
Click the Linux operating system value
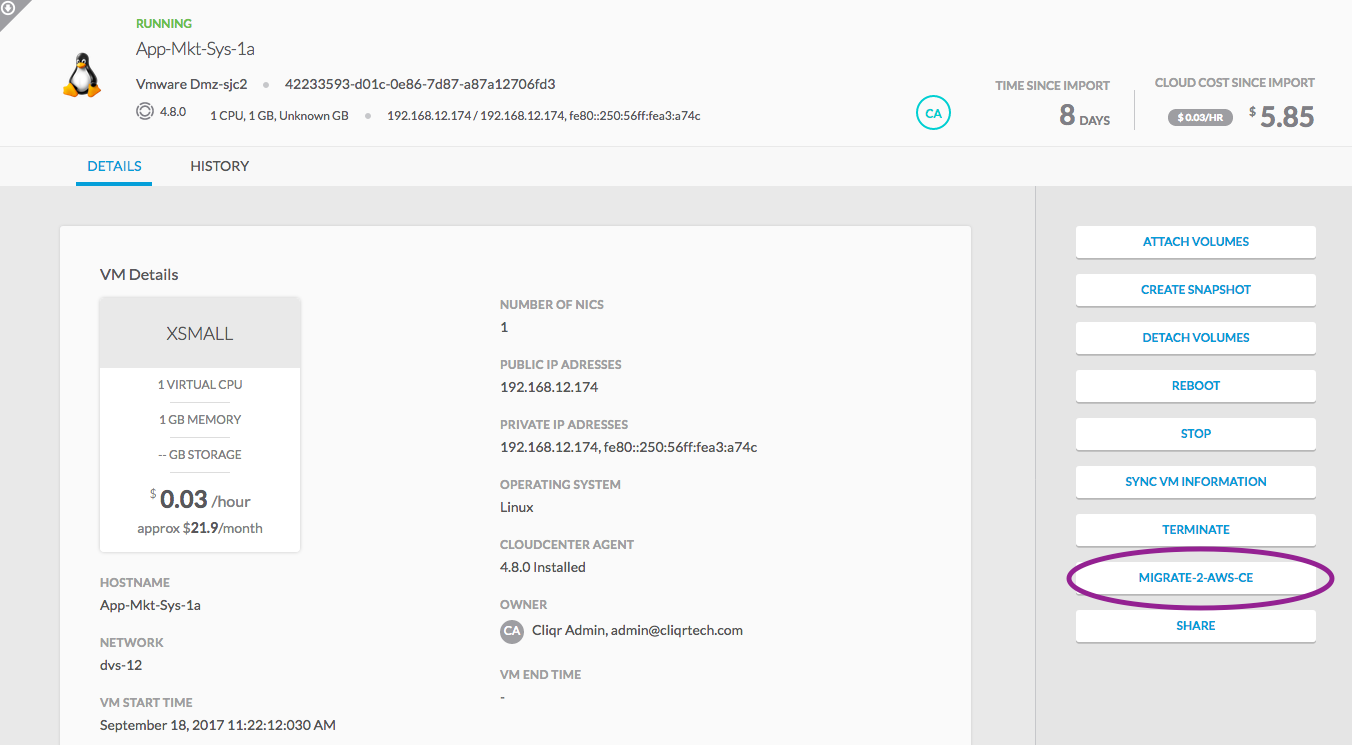pos(517,507)
